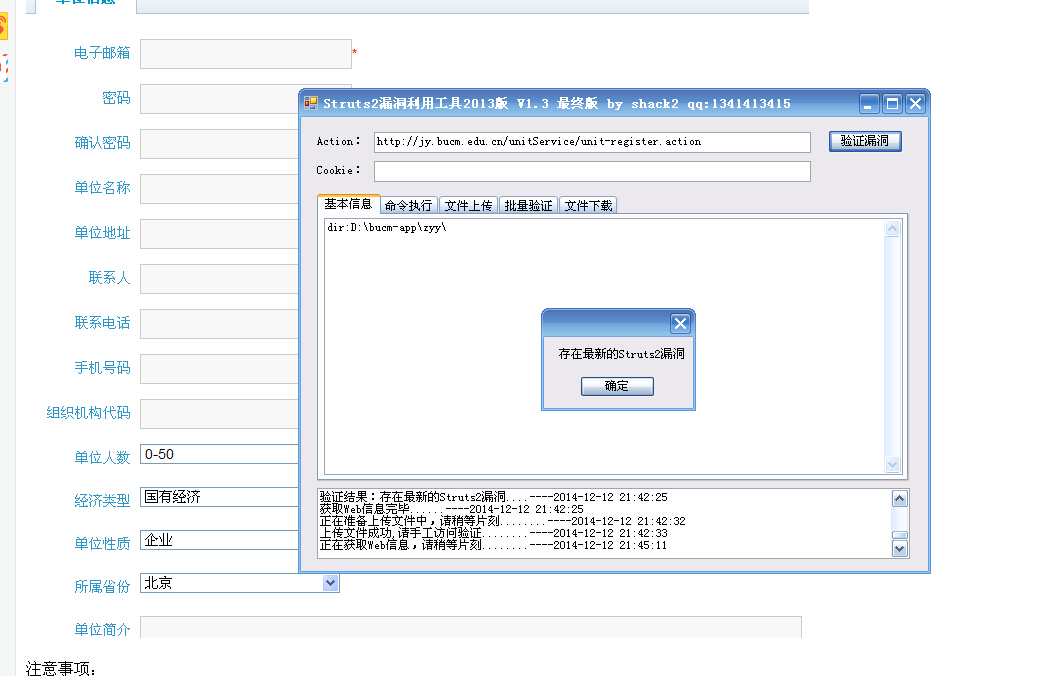
Task: Click scroll-up arrow of log panel
Action: pyautogui.click(x=899, y=499)
